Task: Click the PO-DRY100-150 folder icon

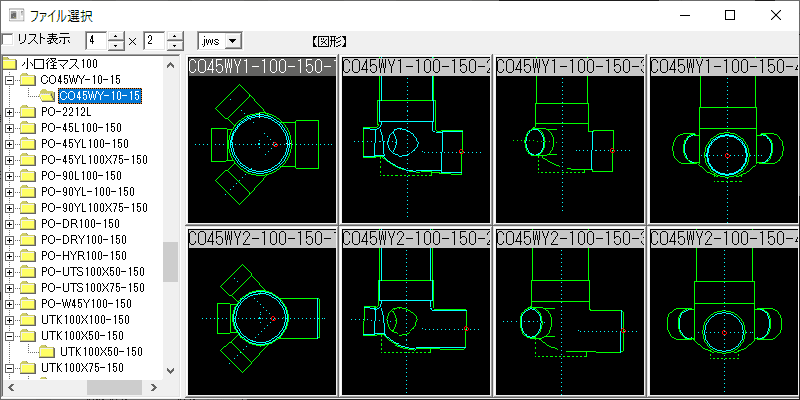Action: tap(28, 240)
